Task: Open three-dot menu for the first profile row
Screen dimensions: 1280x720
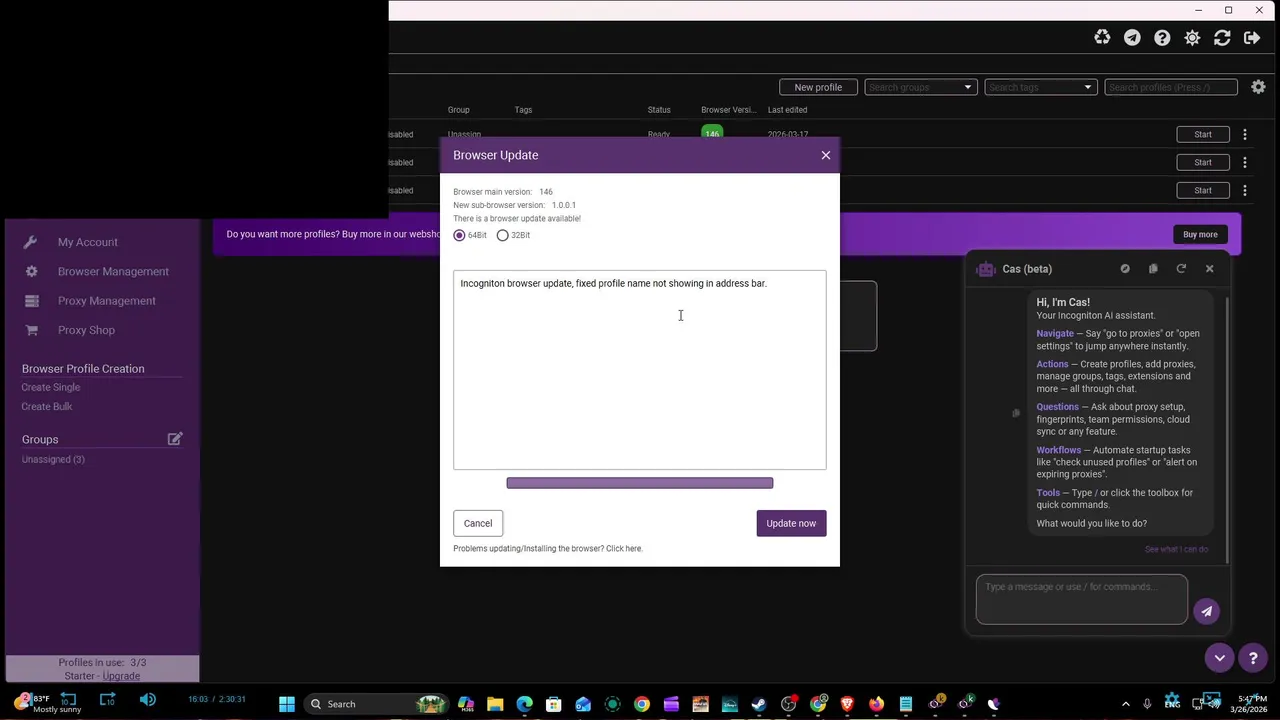Action: point(1245,134)
